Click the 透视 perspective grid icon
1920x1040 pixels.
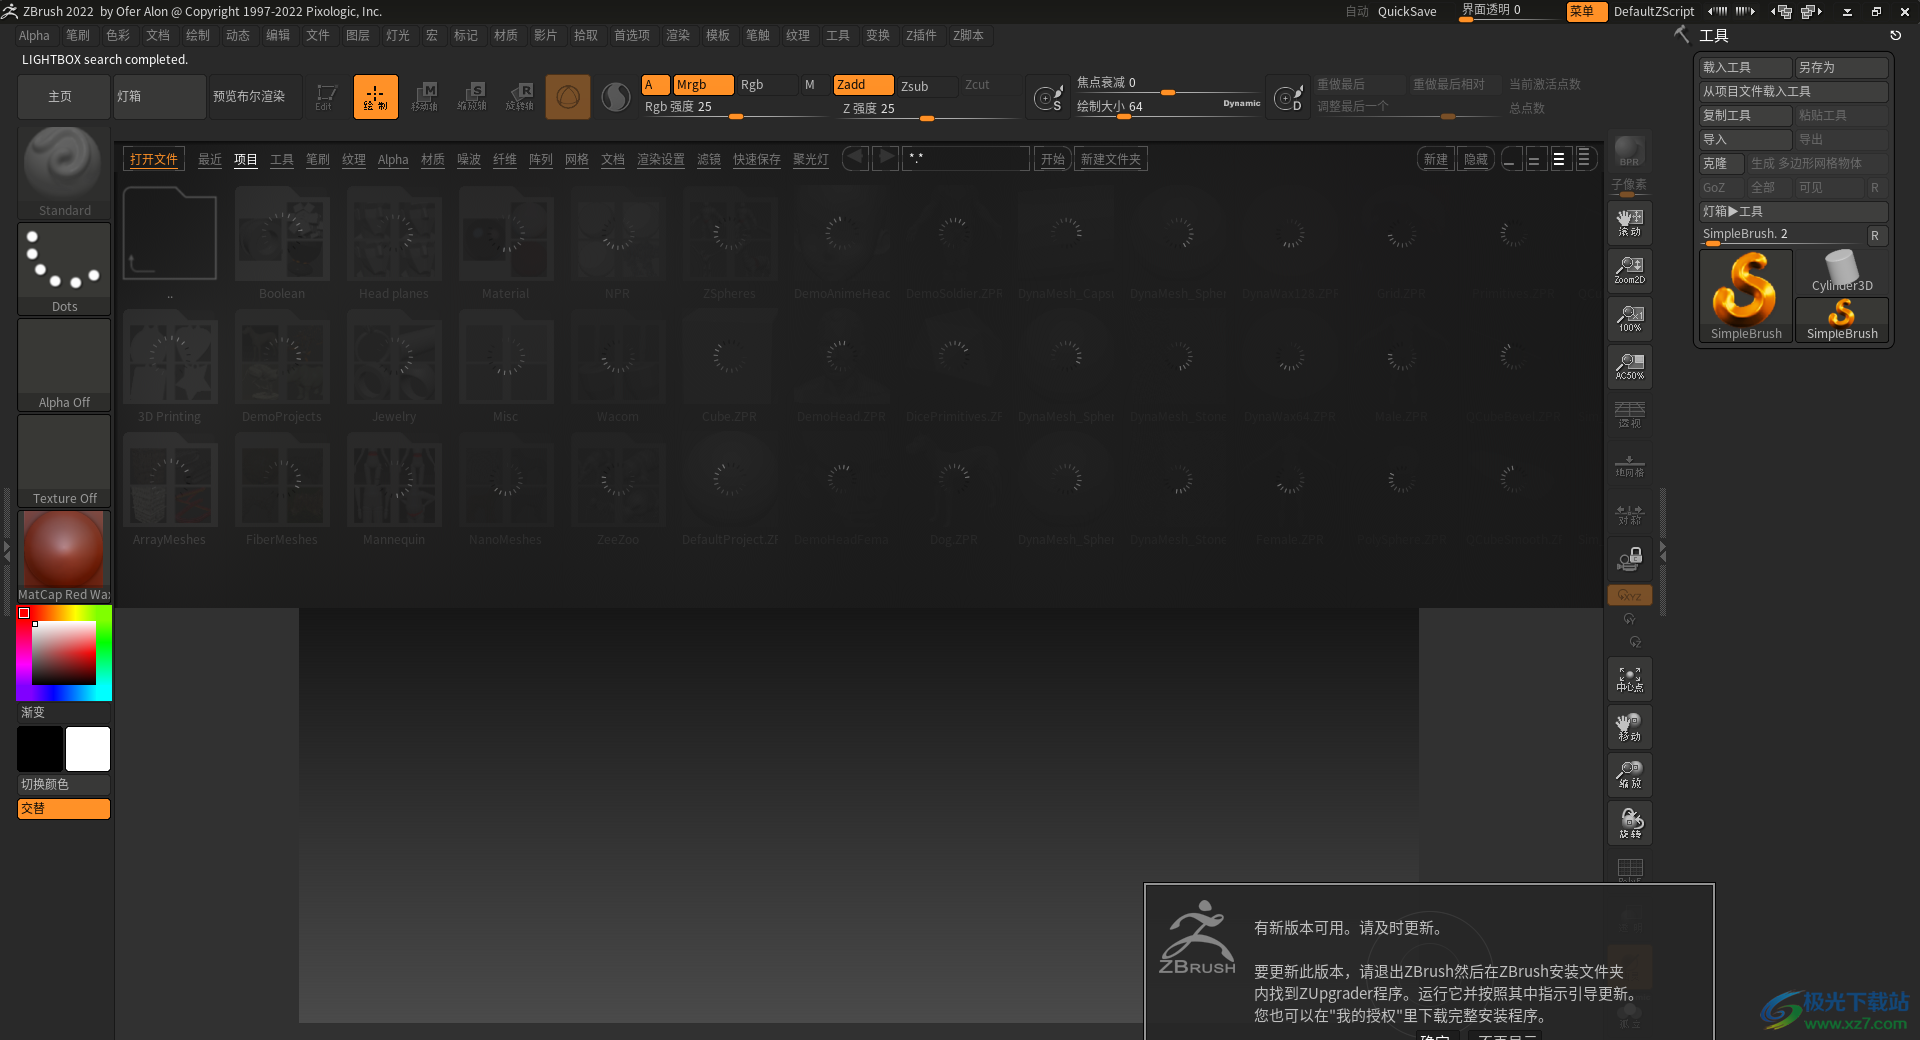coord(1629,415)
